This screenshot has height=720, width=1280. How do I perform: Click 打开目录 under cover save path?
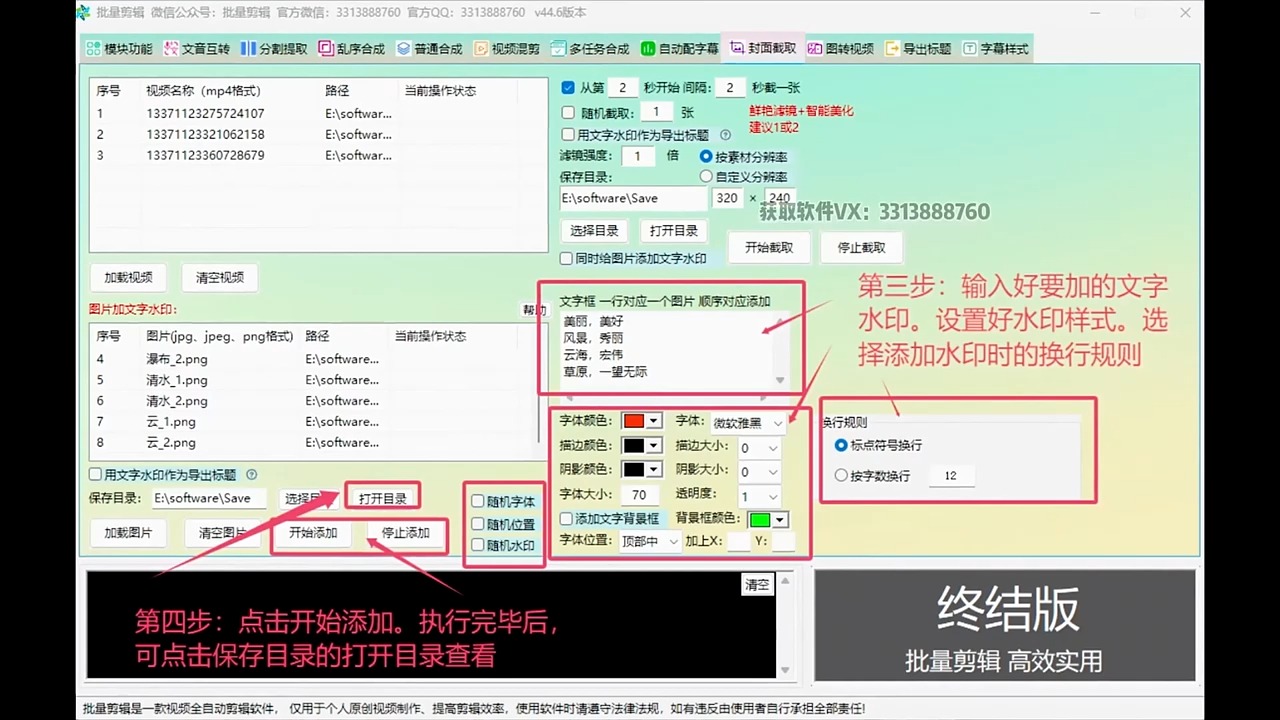pos(673,230)
